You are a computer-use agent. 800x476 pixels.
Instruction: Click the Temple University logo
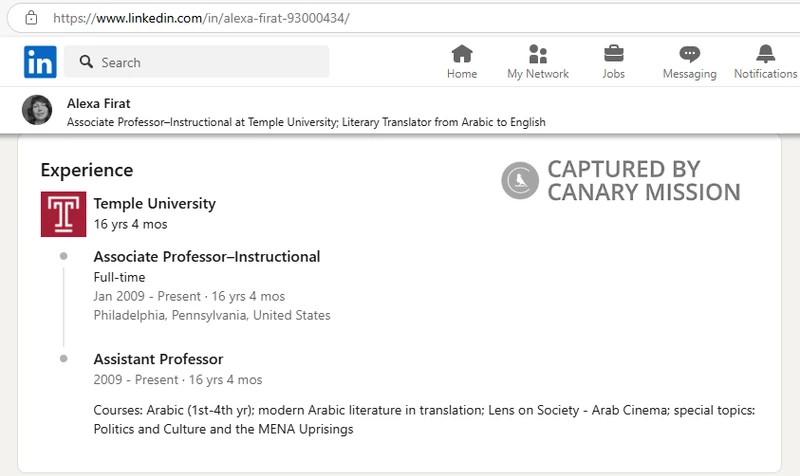point(63,214)
